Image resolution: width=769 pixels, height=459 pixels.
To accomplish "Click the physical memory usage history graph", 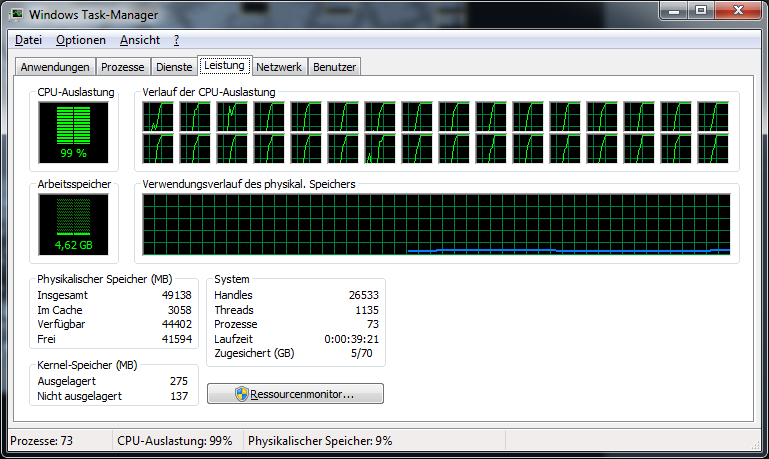I will tap(436, 225).
